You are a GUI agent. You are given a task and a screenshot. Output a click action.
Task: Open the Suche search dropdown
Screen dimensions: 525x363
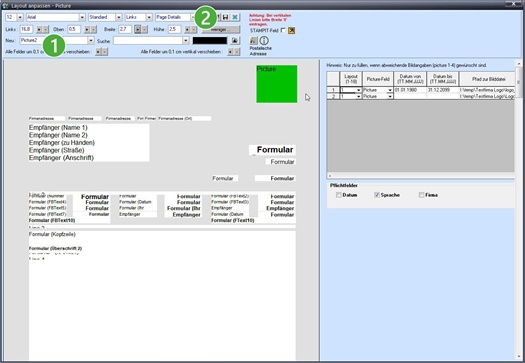pyautogui.click(x=186, y=41)
